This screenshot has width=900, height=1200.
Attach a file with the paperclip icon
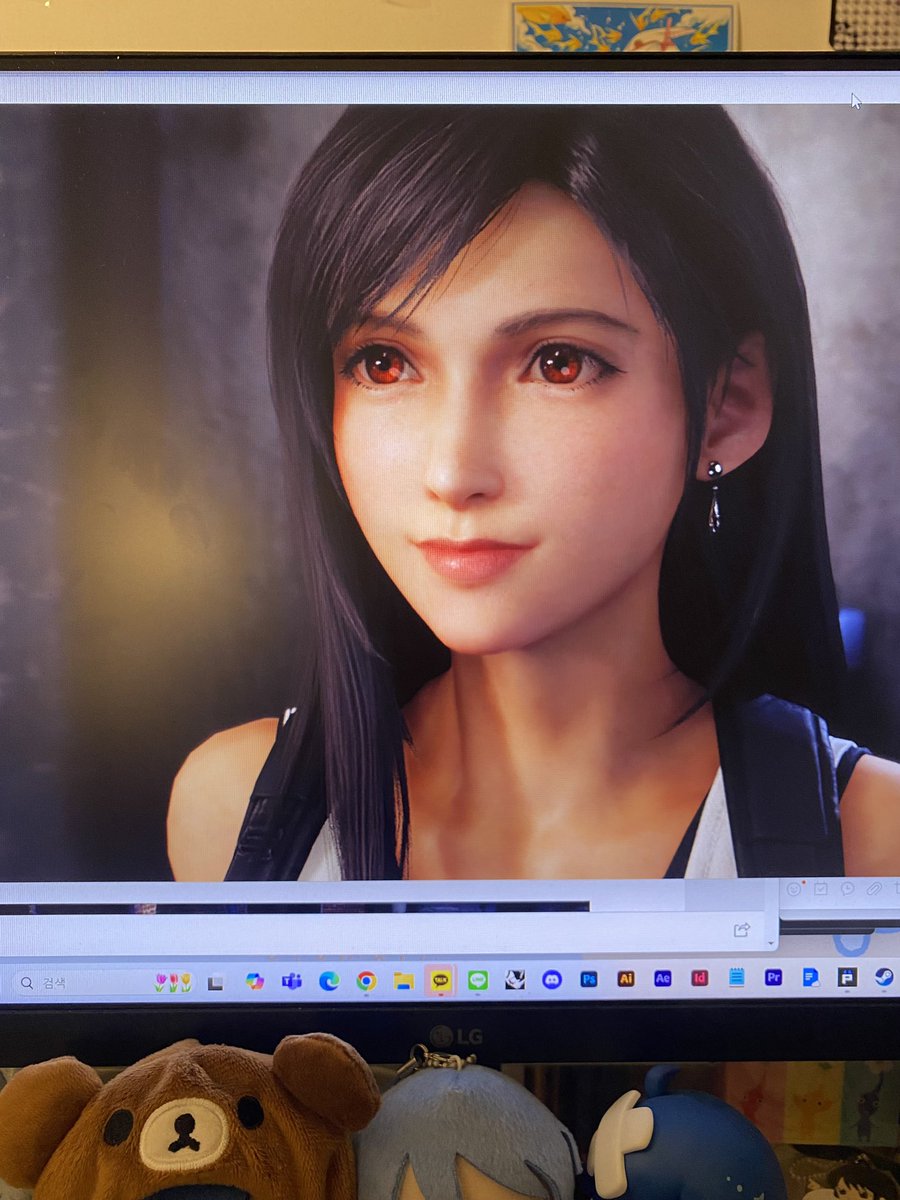(x=874, y=888)
